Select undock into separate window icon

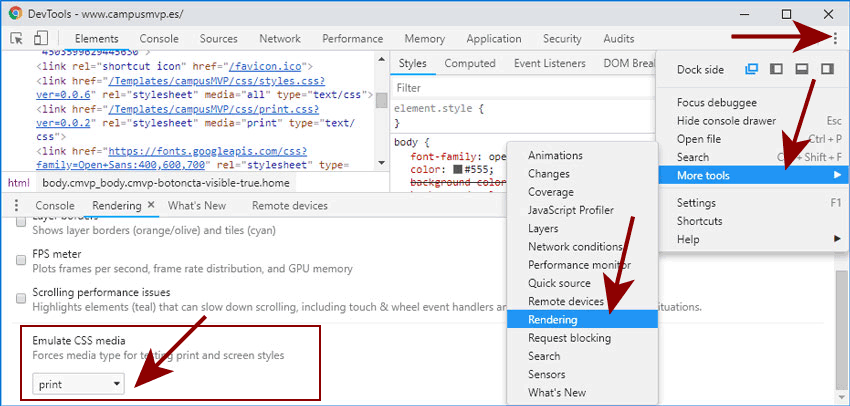tap(752, 69)
